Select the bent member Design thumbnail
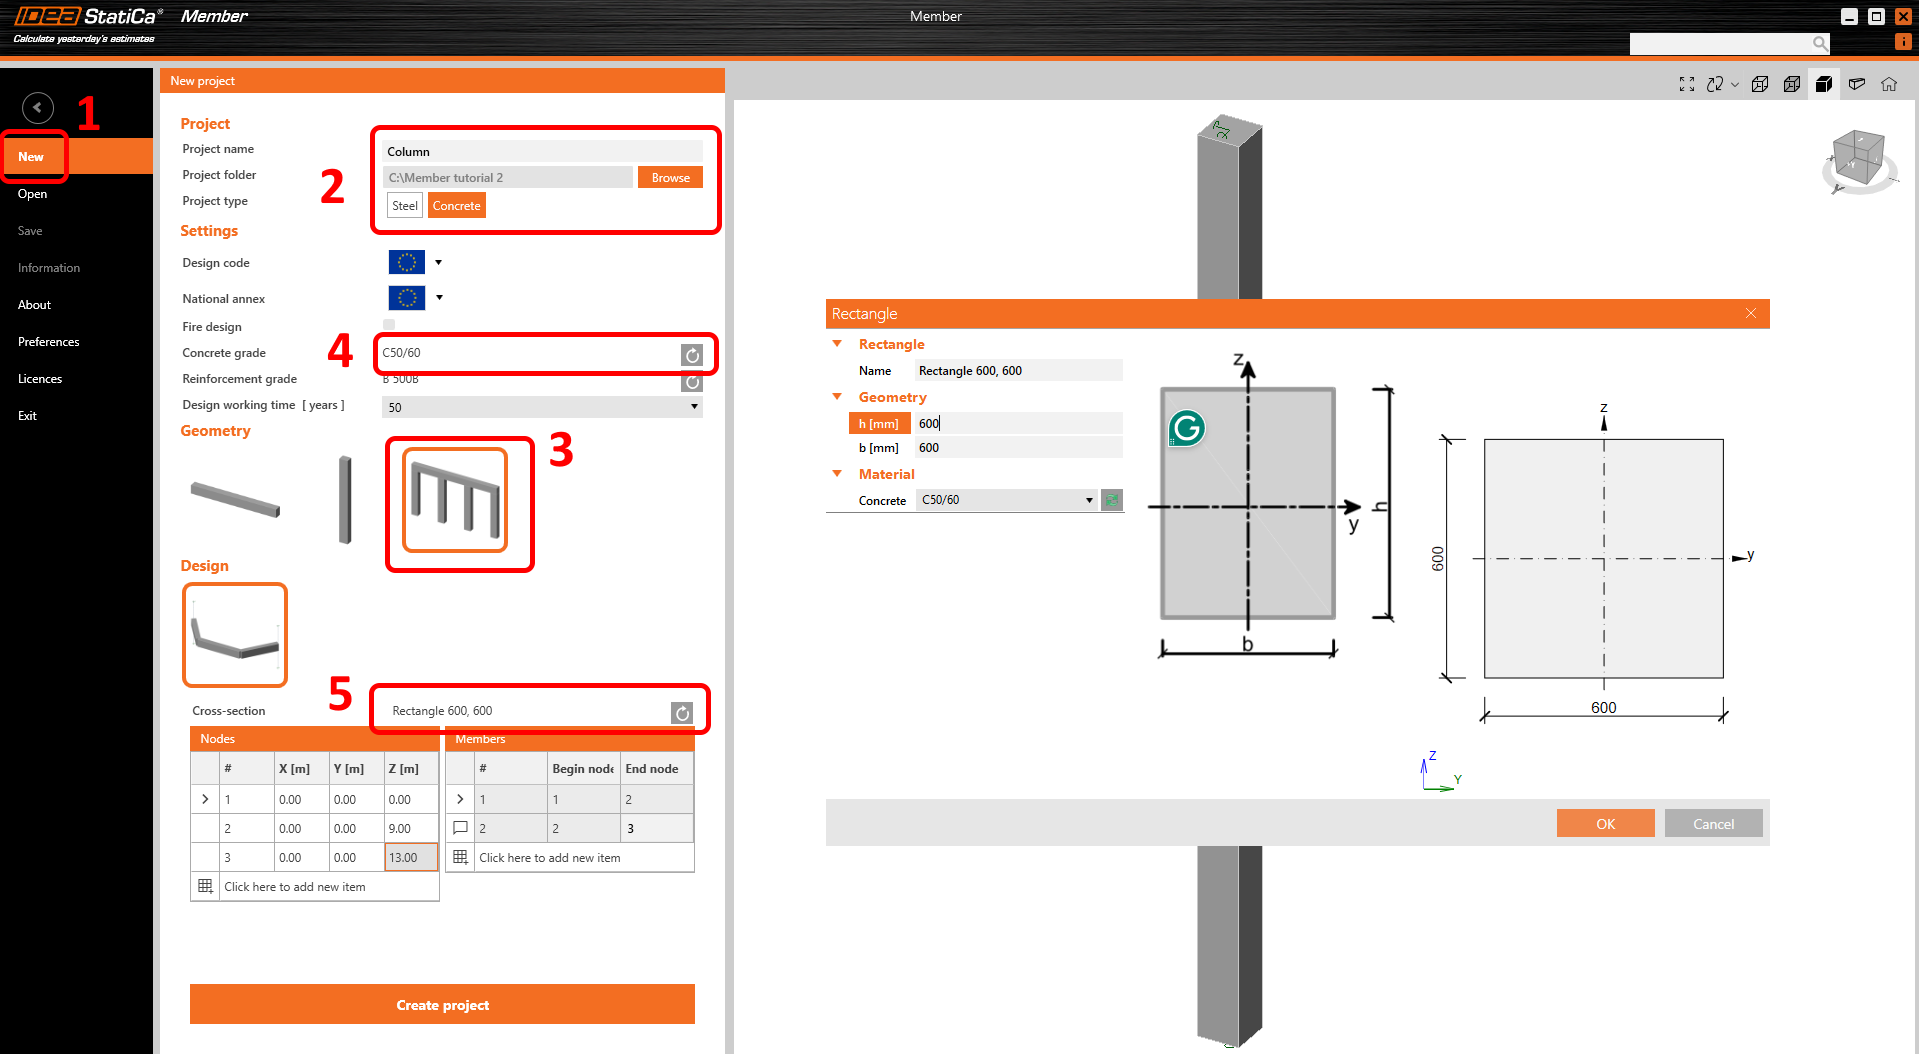 pos(235,635)
